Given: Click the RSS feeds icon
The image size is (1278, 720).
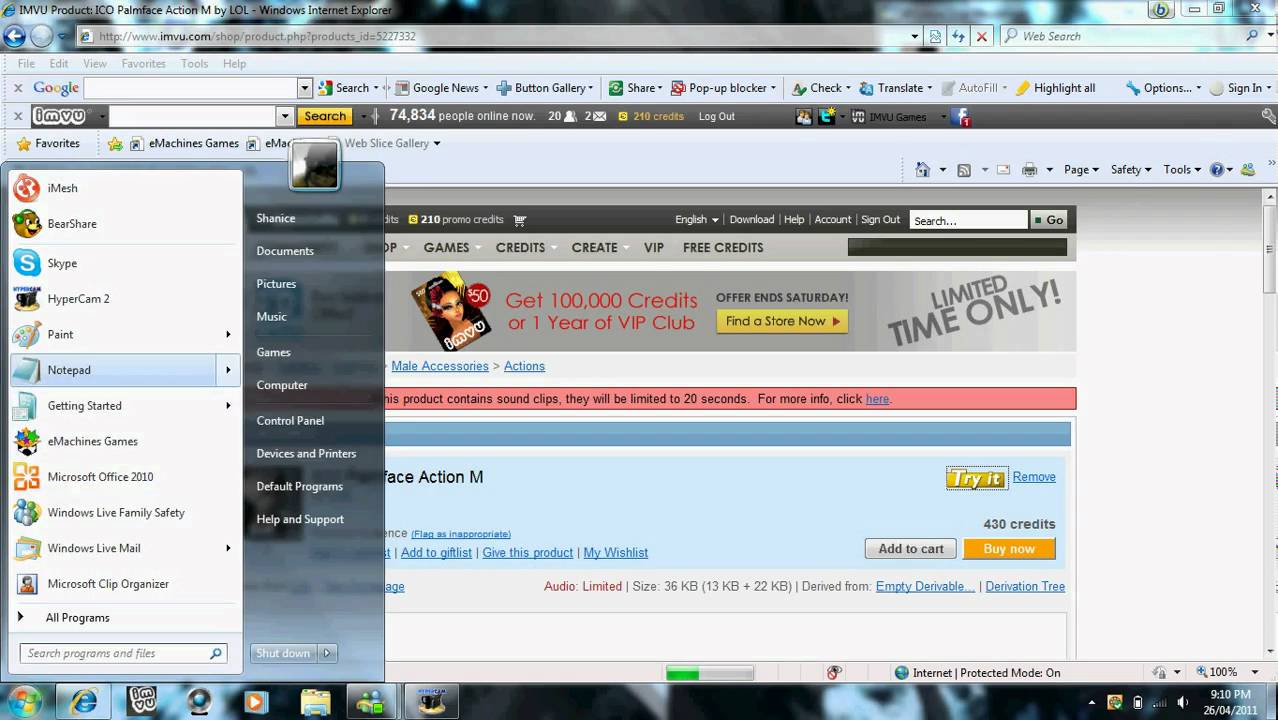Looking at the screenshot, I should pyautogui.click(x=964, y=170).
